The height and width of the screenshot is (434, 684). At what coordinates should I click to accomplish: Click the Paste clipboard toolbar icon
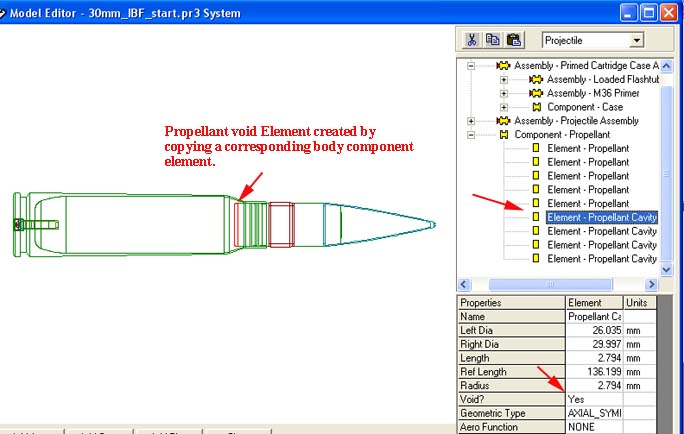point(513,40)
